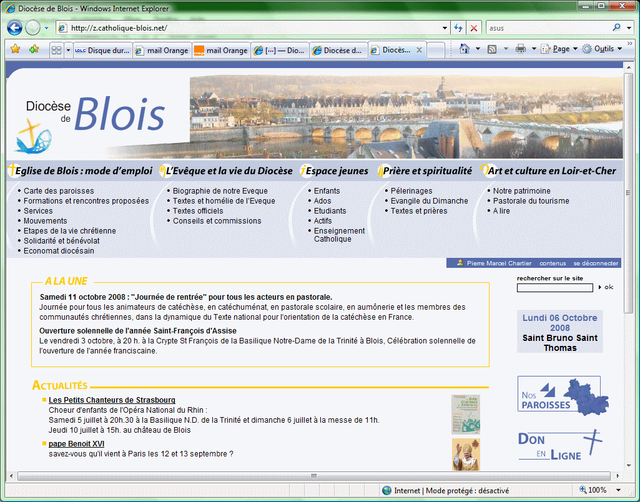The width and height of the screenshot is (640, 502).
Task: Click the Quick Tabs grid icon
Action: (57, 49)
